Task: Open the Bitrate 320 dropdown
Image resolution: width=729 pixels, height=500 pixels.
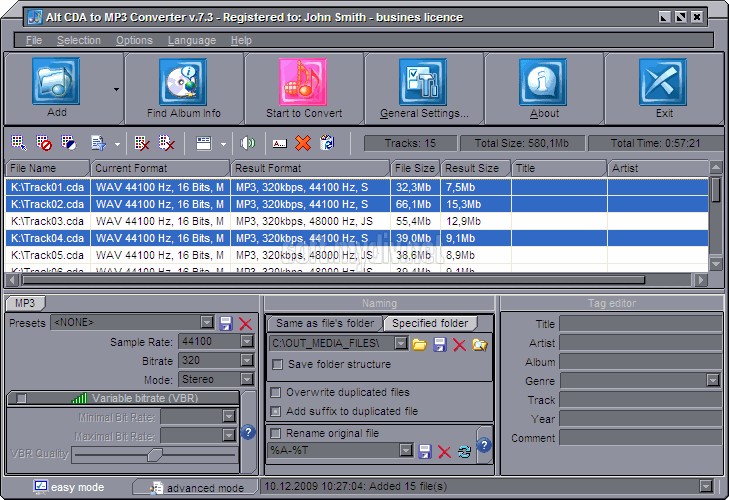Action: click(x=247, y=360)
